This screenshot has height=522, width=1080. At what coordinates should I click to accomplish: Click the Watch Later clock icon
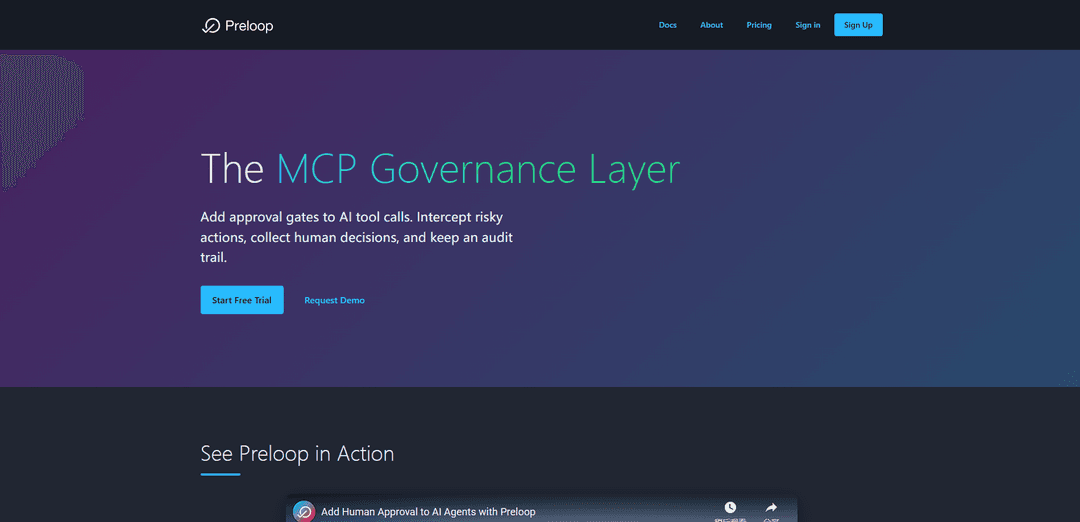(730, 508)
